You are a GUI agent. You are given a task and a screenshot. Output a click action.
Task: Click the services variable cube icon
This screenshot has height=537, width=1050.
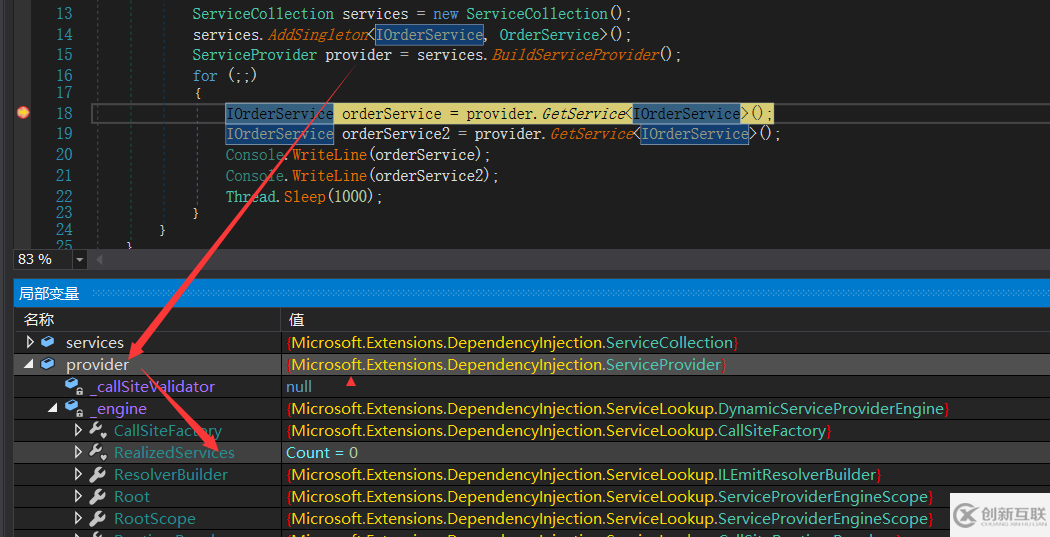pyautogui.click(x=48, y=342)
